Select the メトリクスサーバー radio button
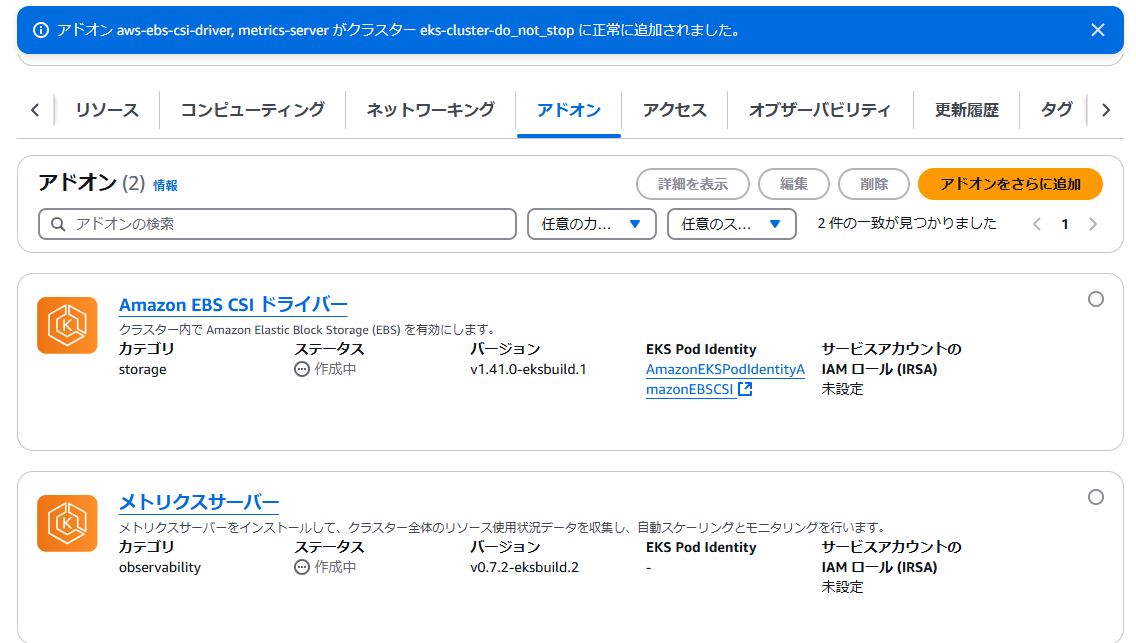 1095,497
